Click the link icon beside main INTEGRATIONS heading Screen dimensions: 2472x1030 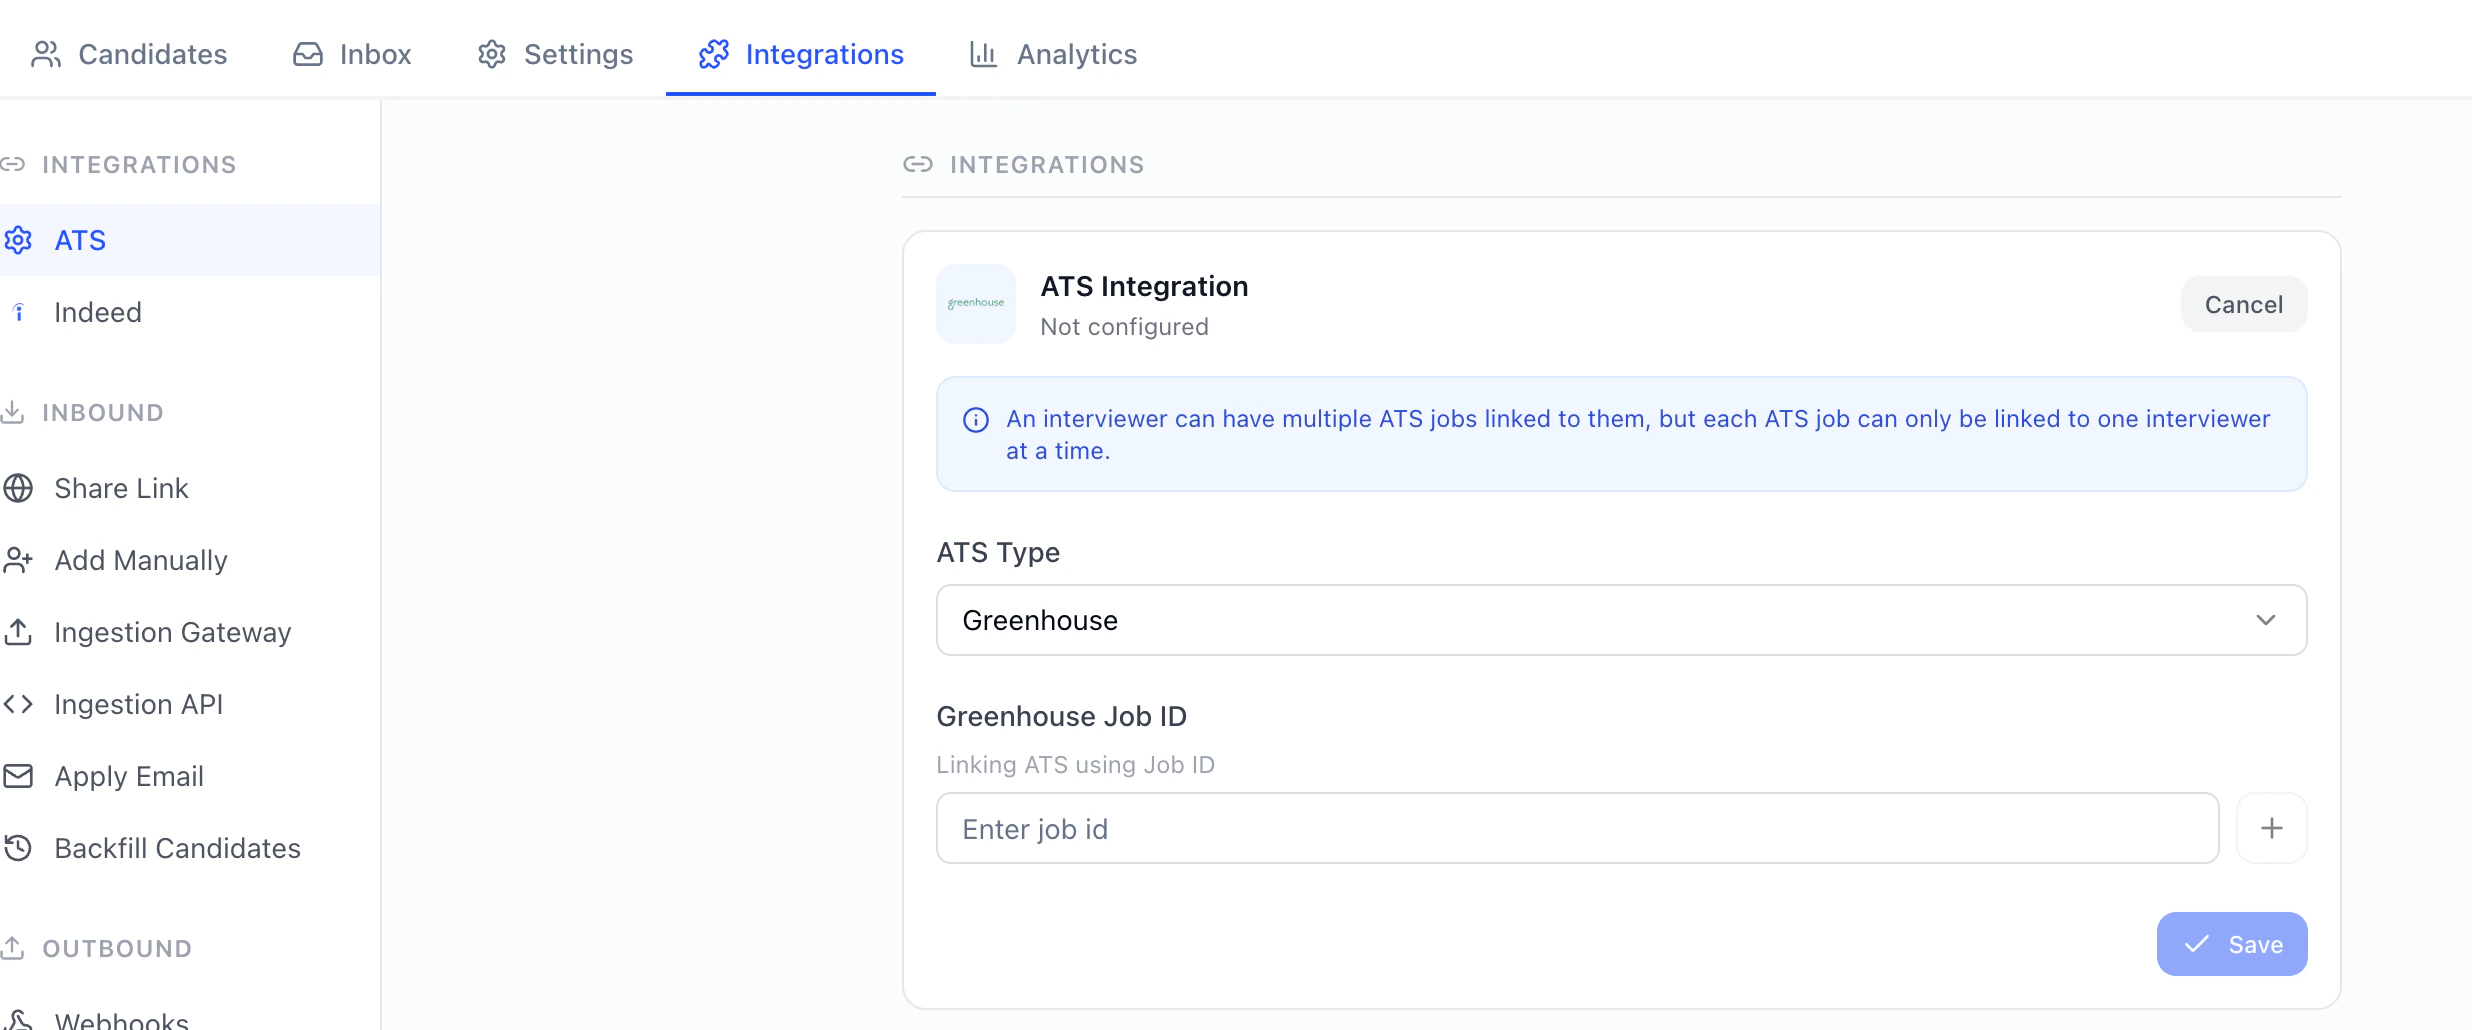[x=918, y=164]
